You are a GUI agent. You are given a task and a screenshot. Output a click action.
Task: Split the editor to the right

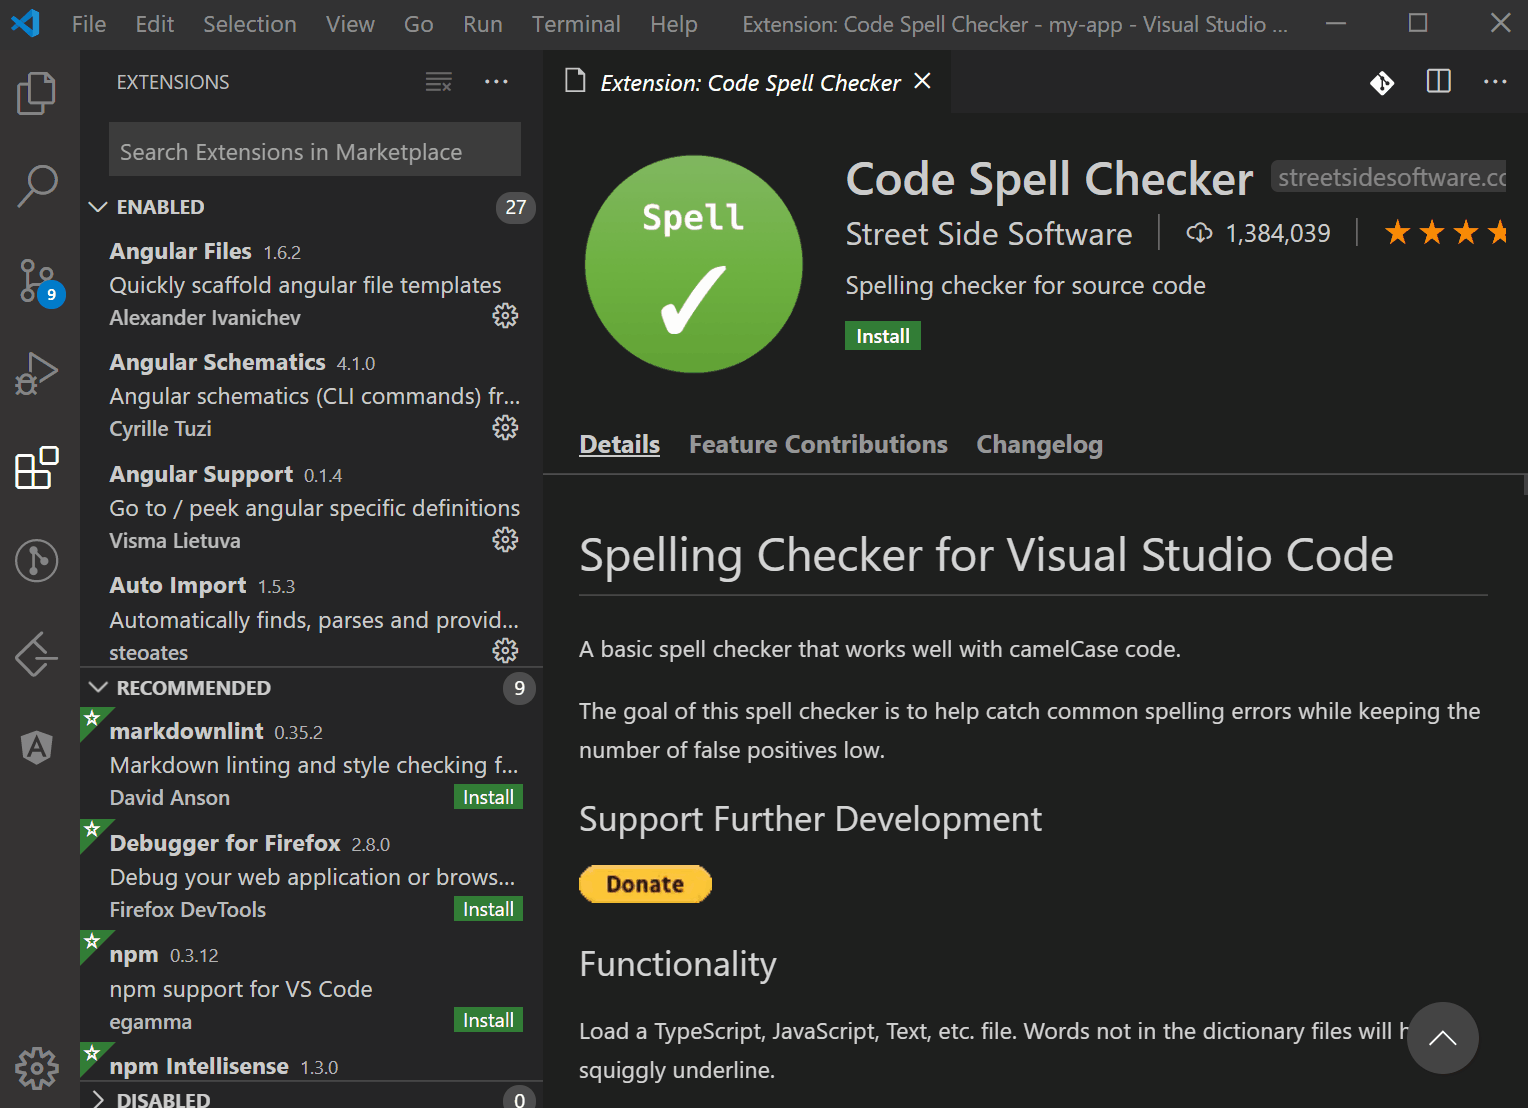click(x=1439, y=82)
